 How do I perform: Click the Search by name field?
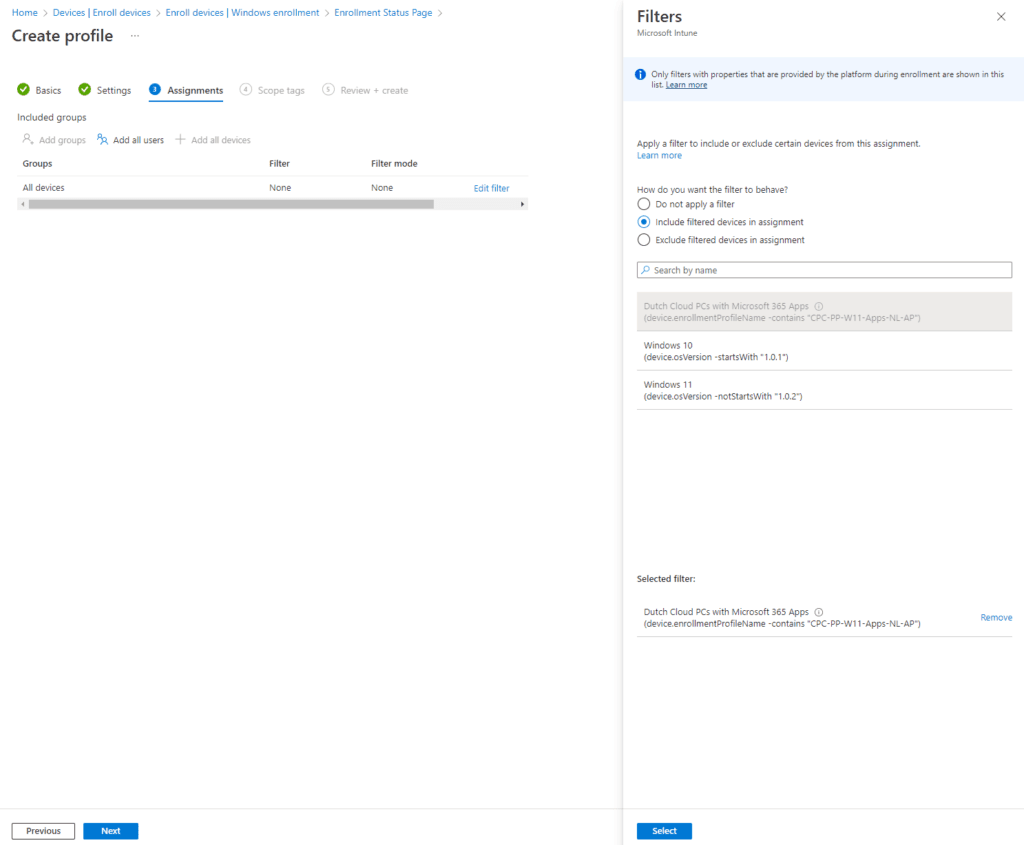pos(830,270)
